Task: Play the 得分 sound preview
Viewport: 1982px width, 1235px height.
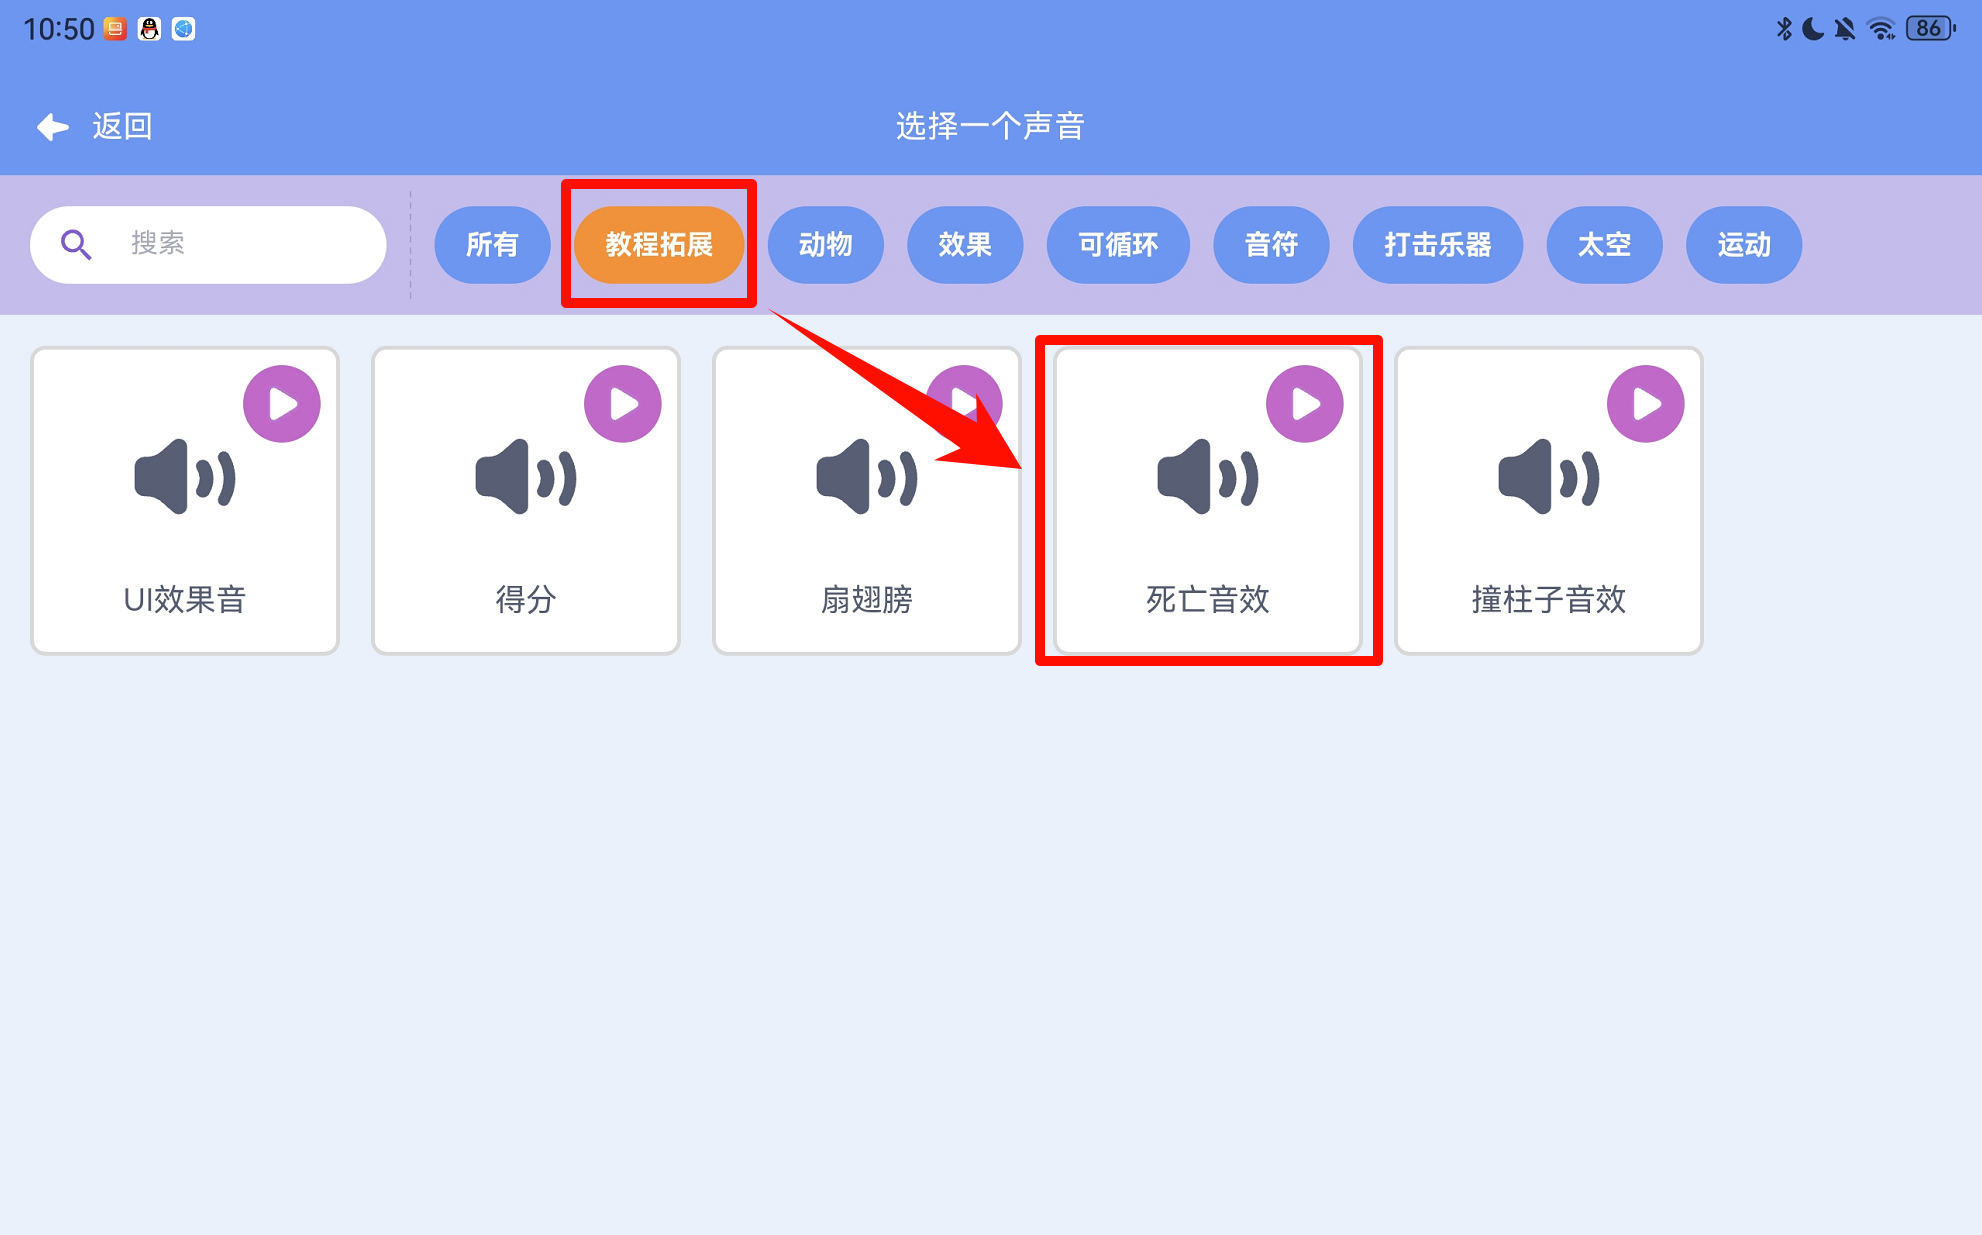Action: pyautogui.click(x=623, y=404)
